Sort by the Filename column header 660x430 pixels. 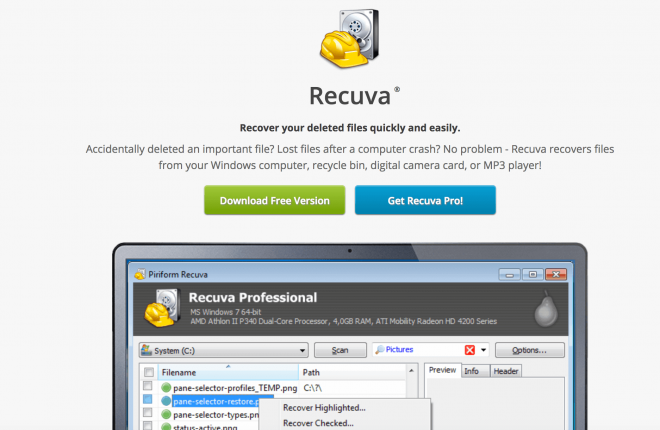[x=228, y=372]
